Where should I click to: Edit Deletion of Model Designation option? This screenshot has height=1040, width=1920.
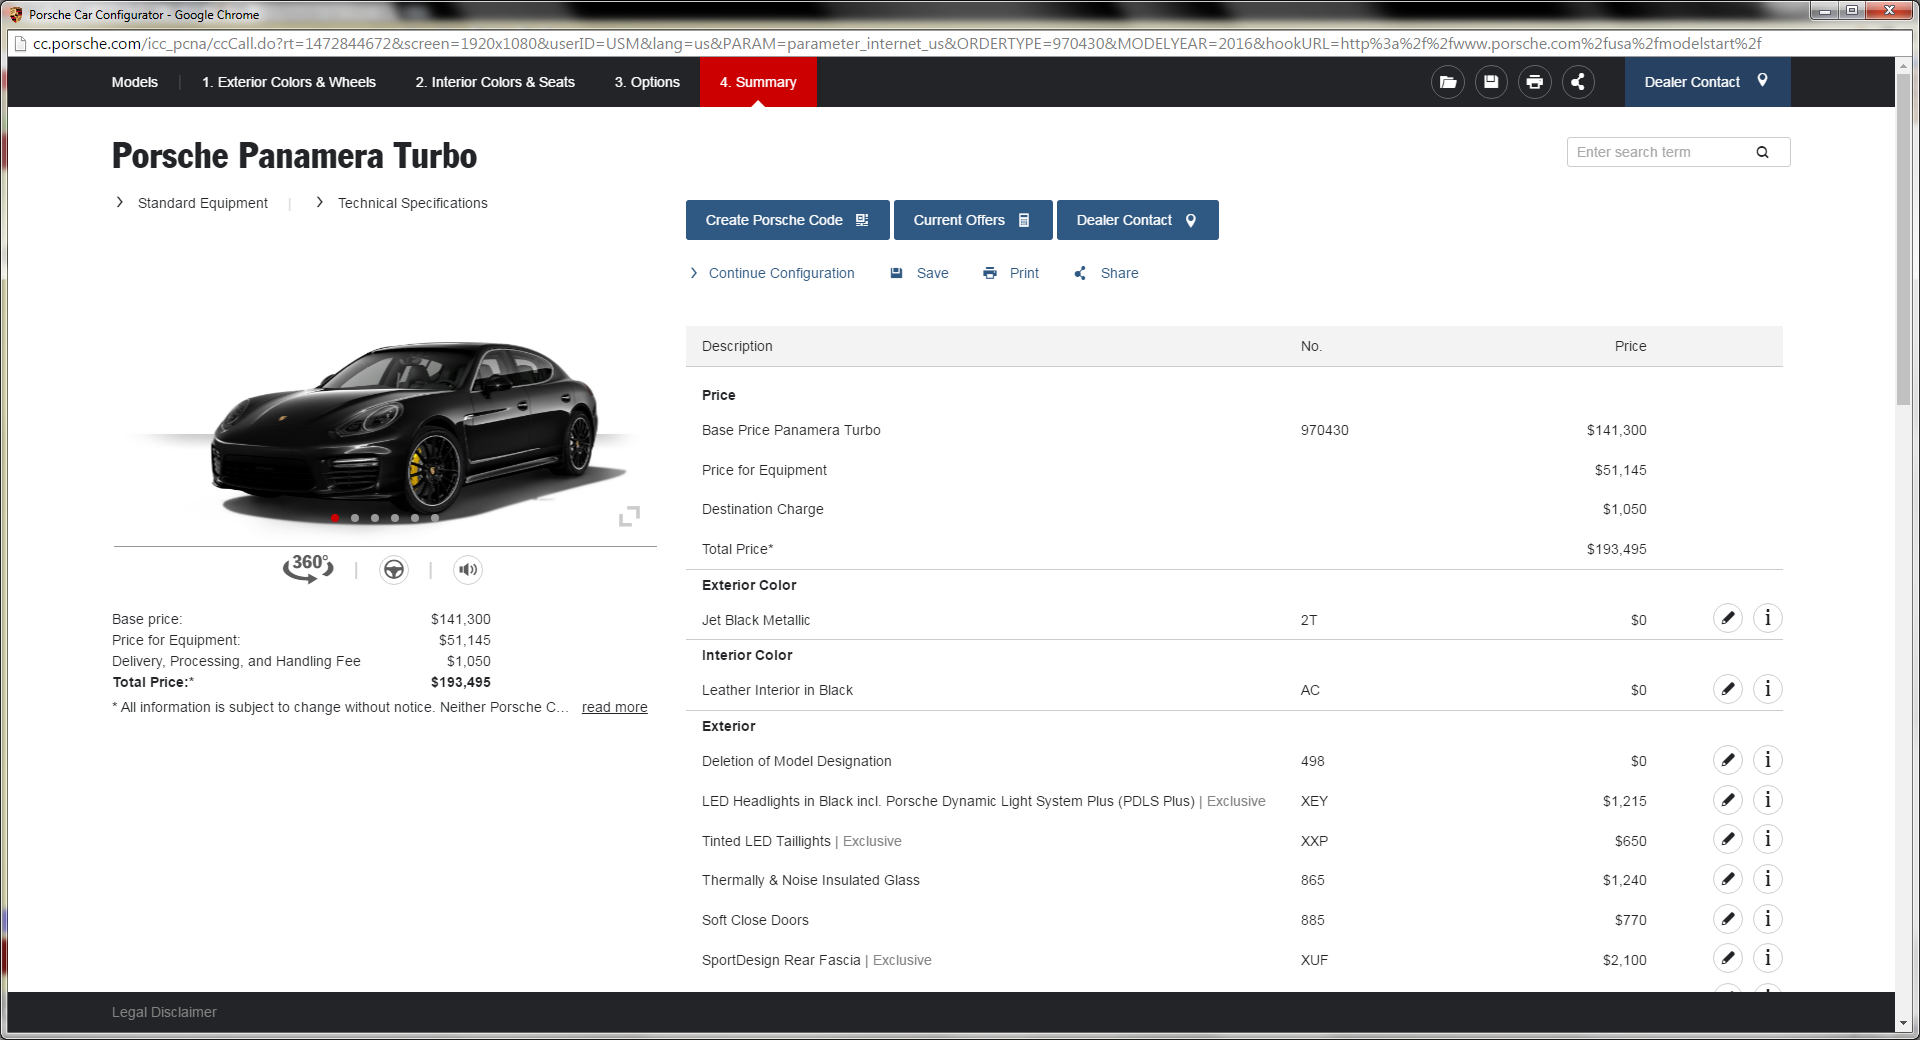[1727, 760]
